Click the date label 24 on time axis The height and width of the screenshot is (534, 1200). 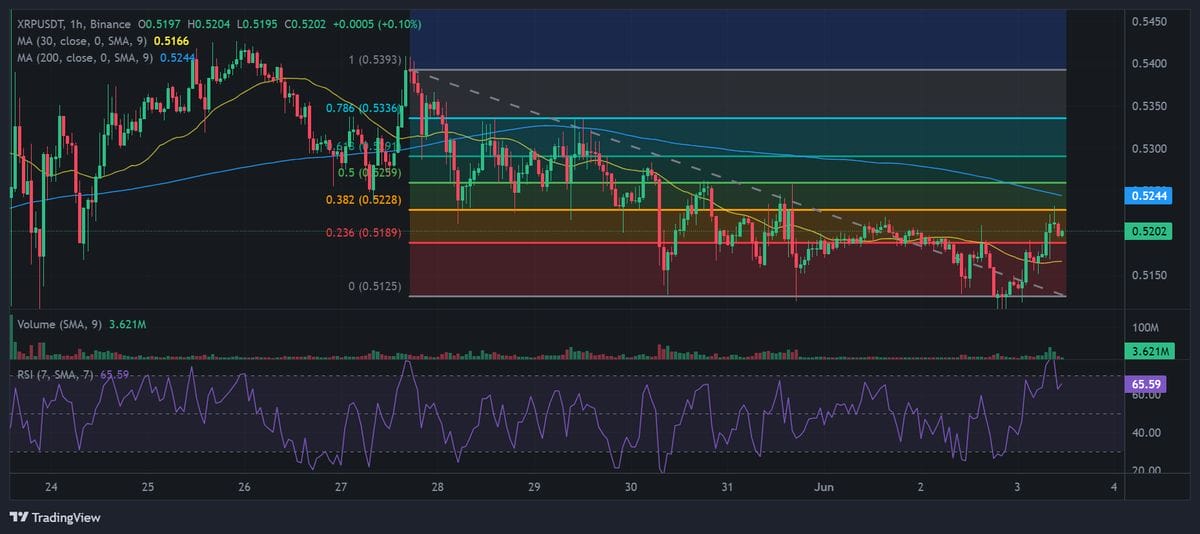click(51, 487)
